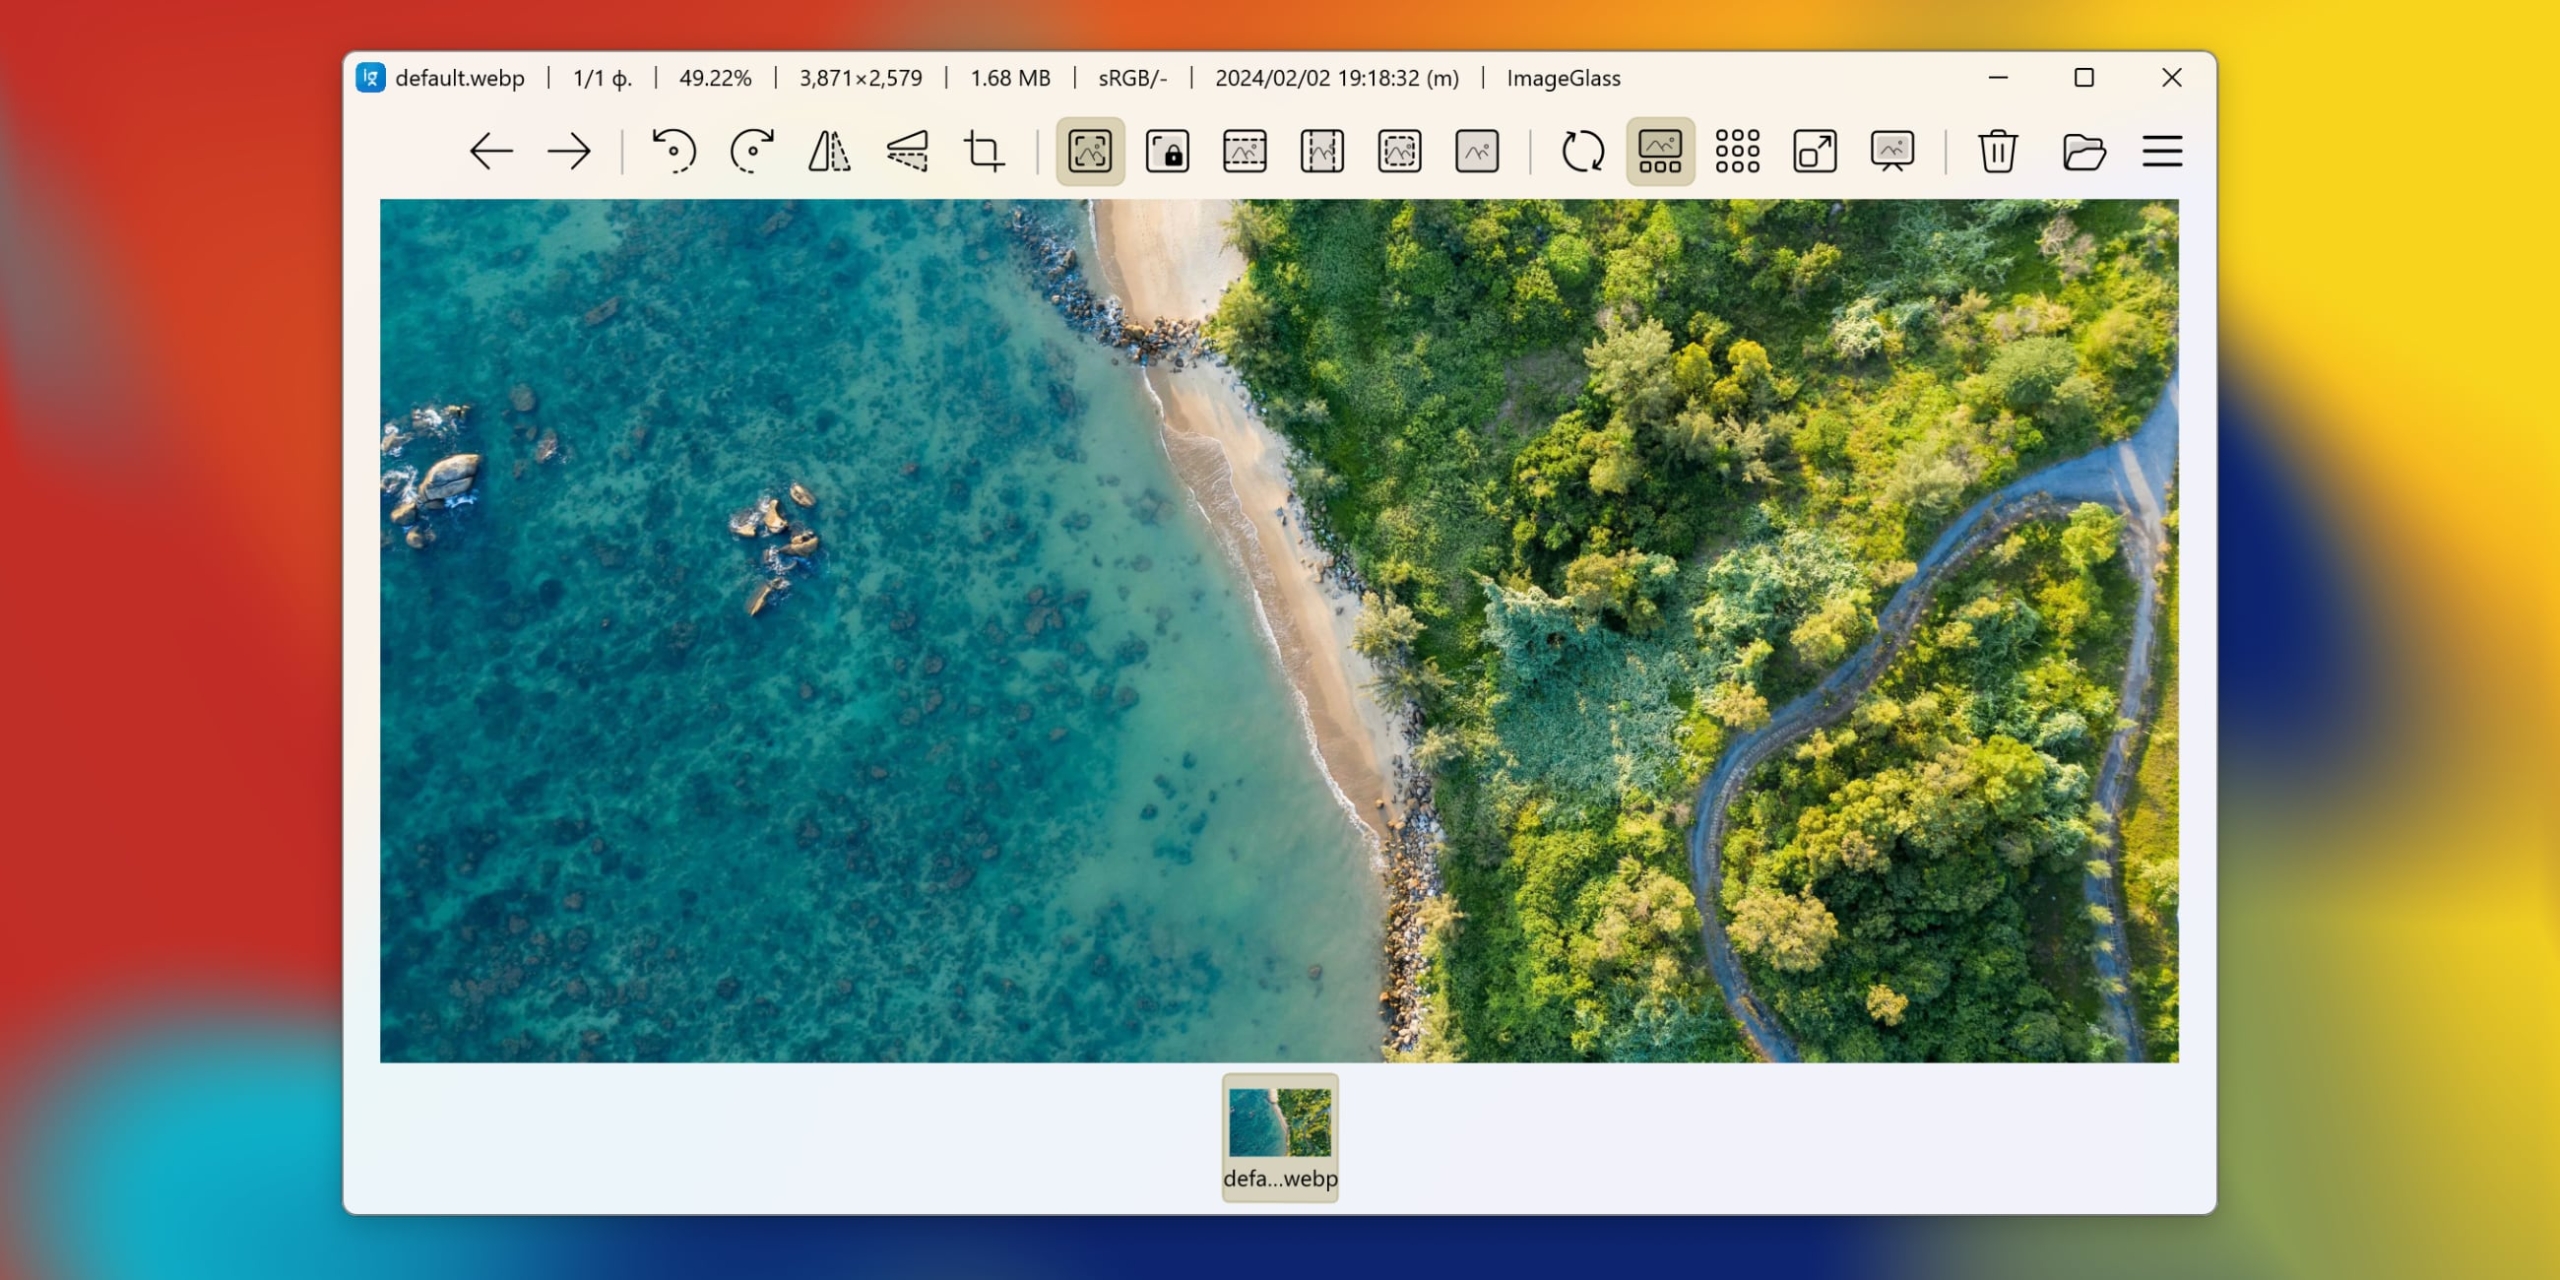Image resolution: width=2560 pixels, height=1280 pixels.
Task: Delete image with trash icon
Action: [1997, 152]
